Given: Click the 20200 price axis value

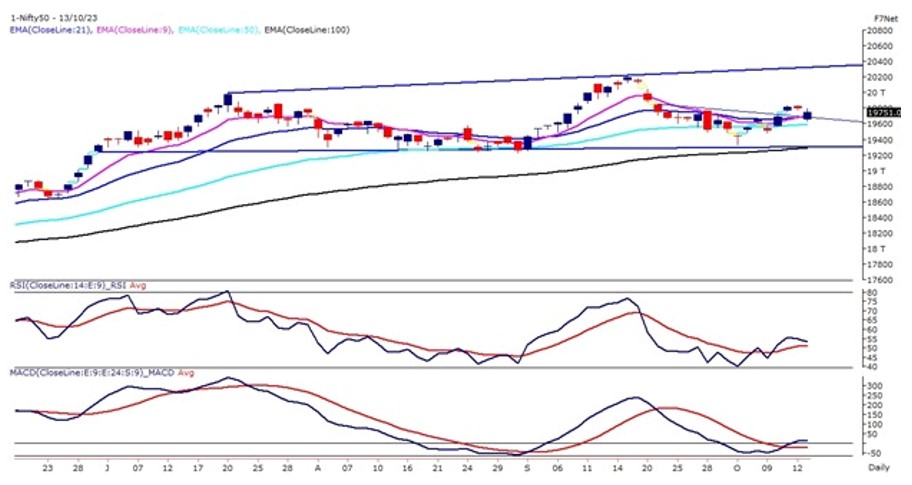Looking at the screenshot, I should [x=881, y=77].
